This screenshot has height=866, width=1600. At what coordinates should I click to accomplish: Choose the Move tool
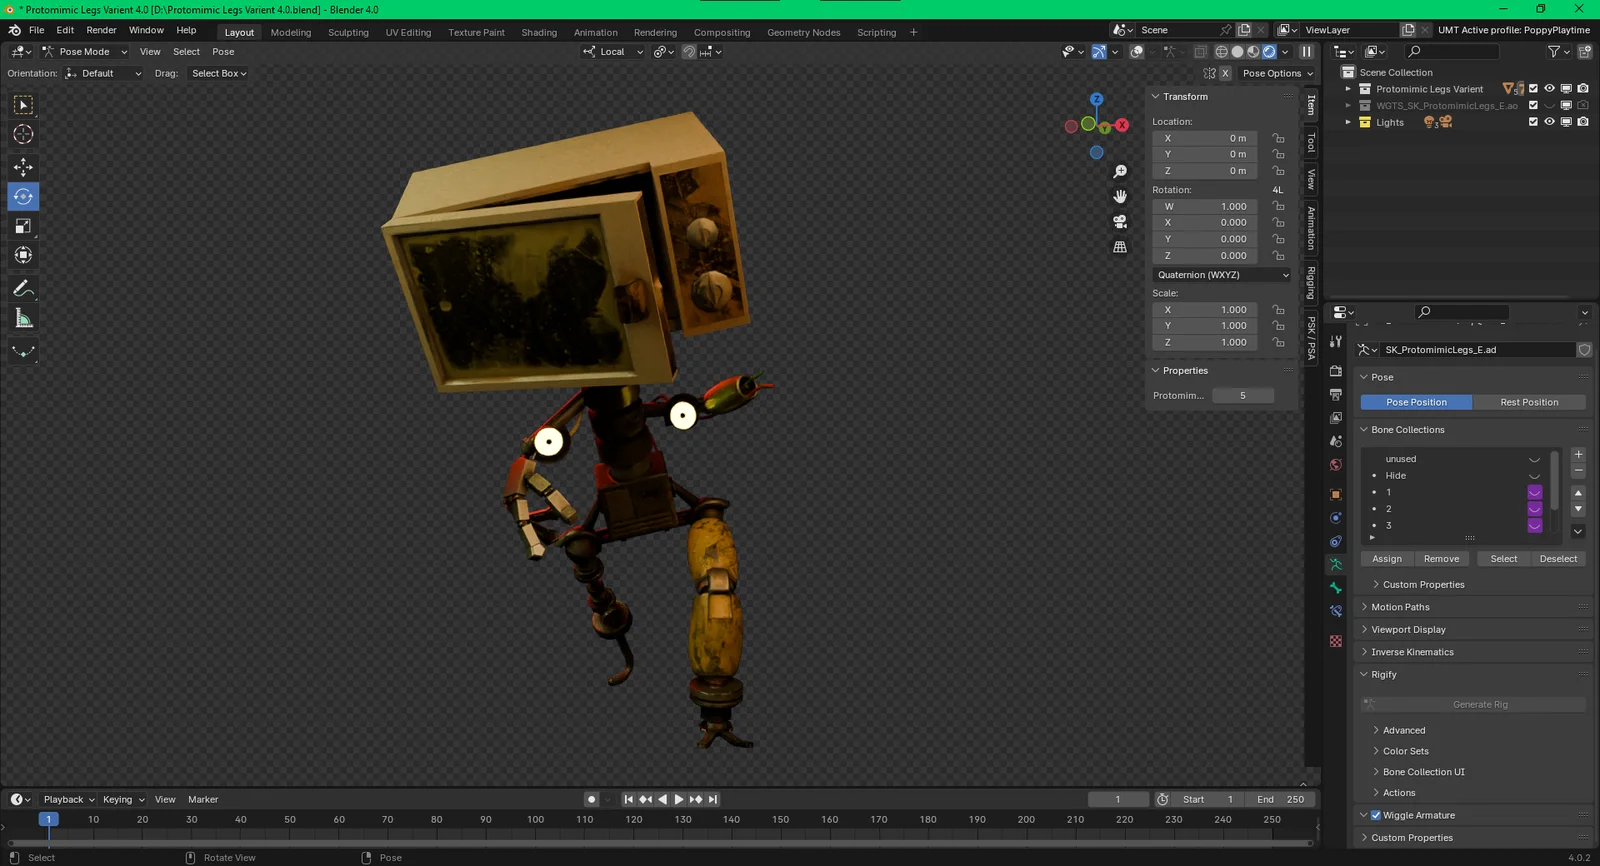pyautogui.click(x=23, y=167)
